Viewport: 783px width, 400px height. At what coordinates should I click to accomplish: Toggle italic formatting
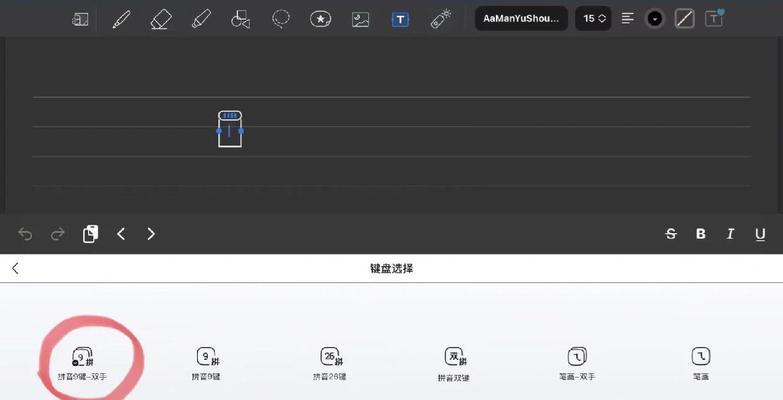(x=730, y=234)
